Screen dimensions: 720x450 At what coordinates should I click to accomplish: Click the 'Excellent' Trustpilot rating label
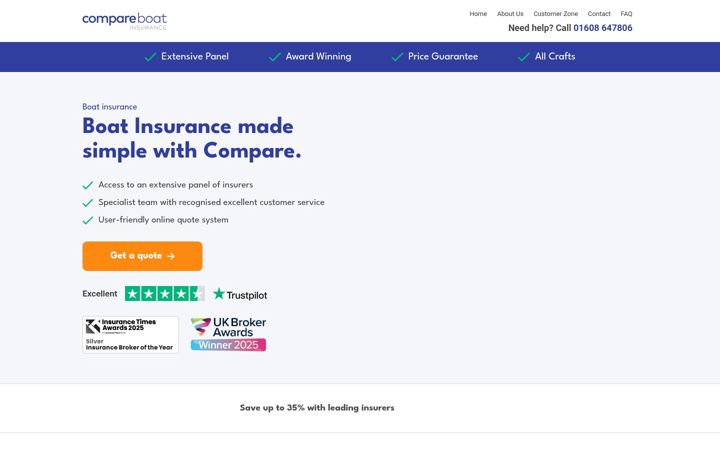point(100,294)
